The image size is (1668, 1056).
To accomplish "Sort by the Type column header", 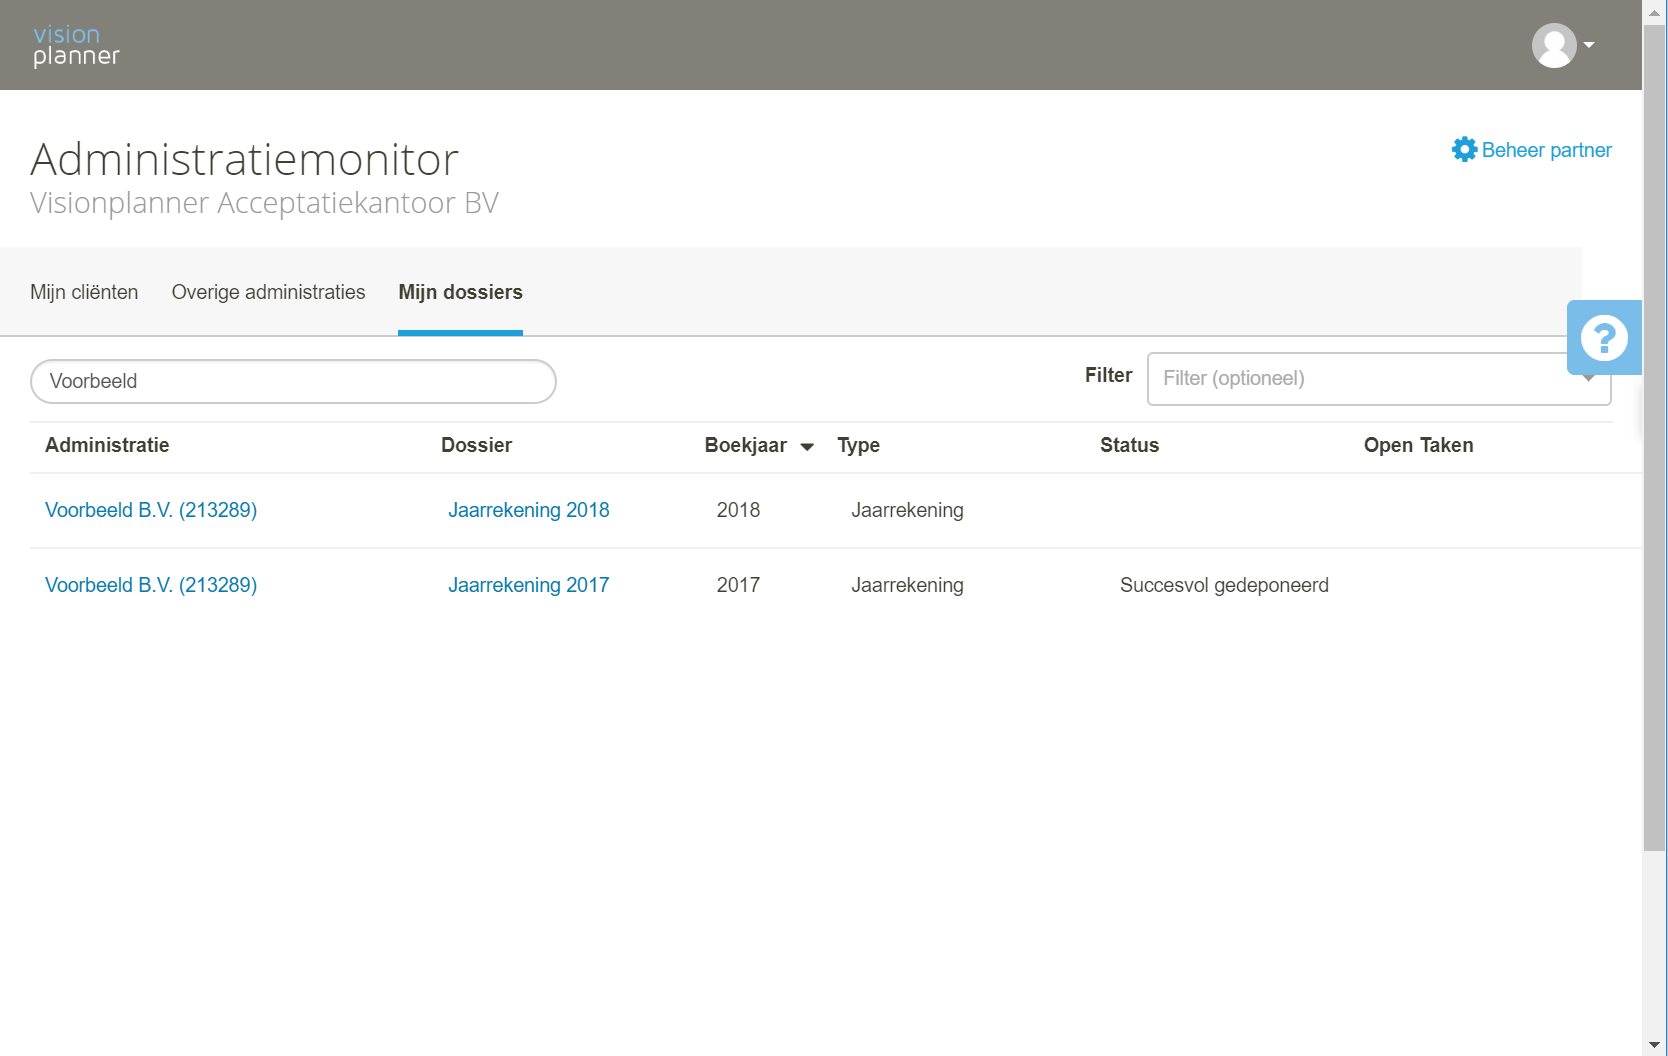I will click(x=858, y=445).
